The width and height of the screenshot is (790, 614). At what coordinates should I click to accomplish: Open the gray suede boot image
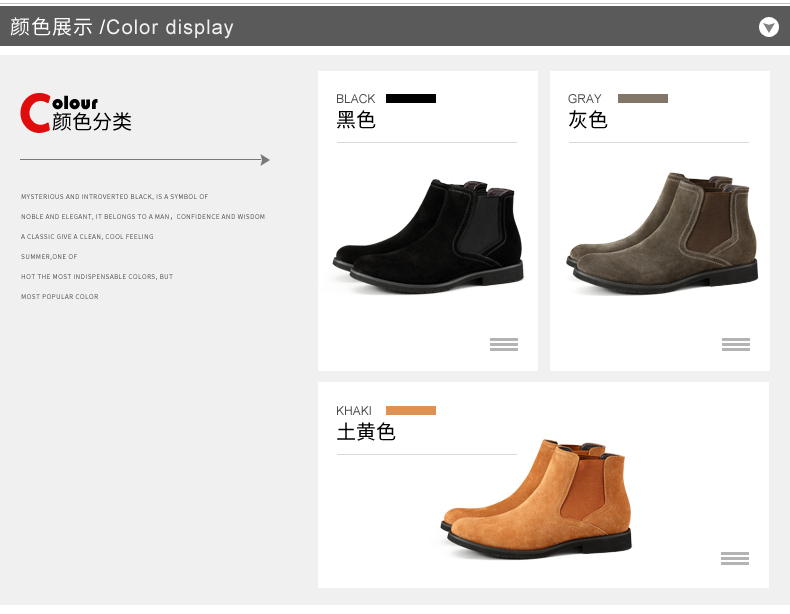pos(662,235)
